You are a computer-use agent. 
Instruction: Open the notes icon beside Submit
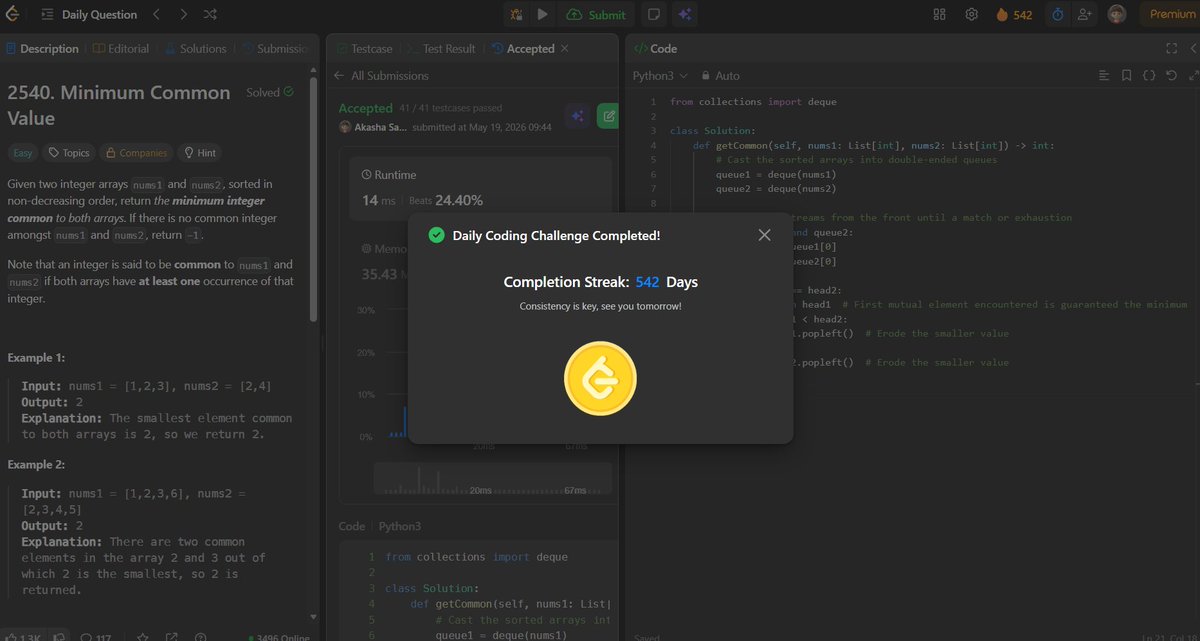653,14
